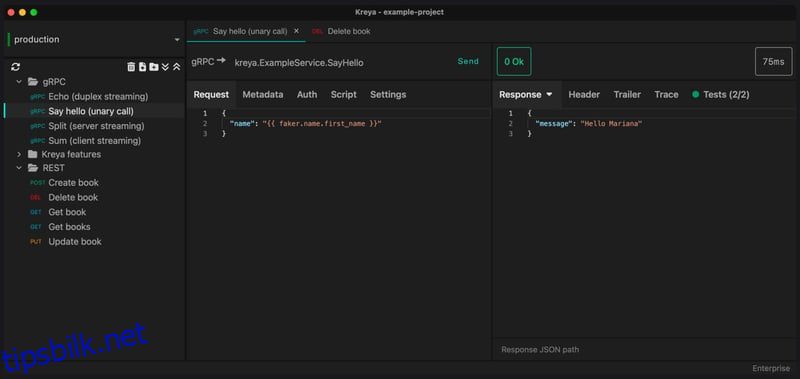Click the new operation file icon
This screenshot has height=379, width=800.
coord(142,67)
